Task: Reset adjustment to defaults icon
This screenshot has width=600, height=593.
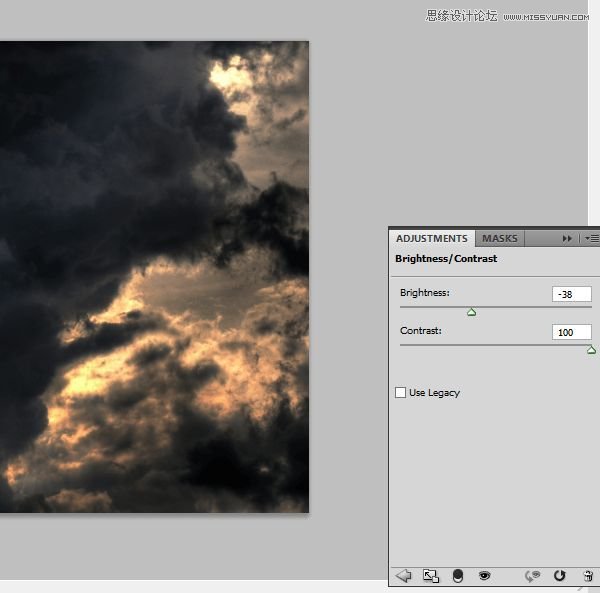Action: [x=560, y=575]
